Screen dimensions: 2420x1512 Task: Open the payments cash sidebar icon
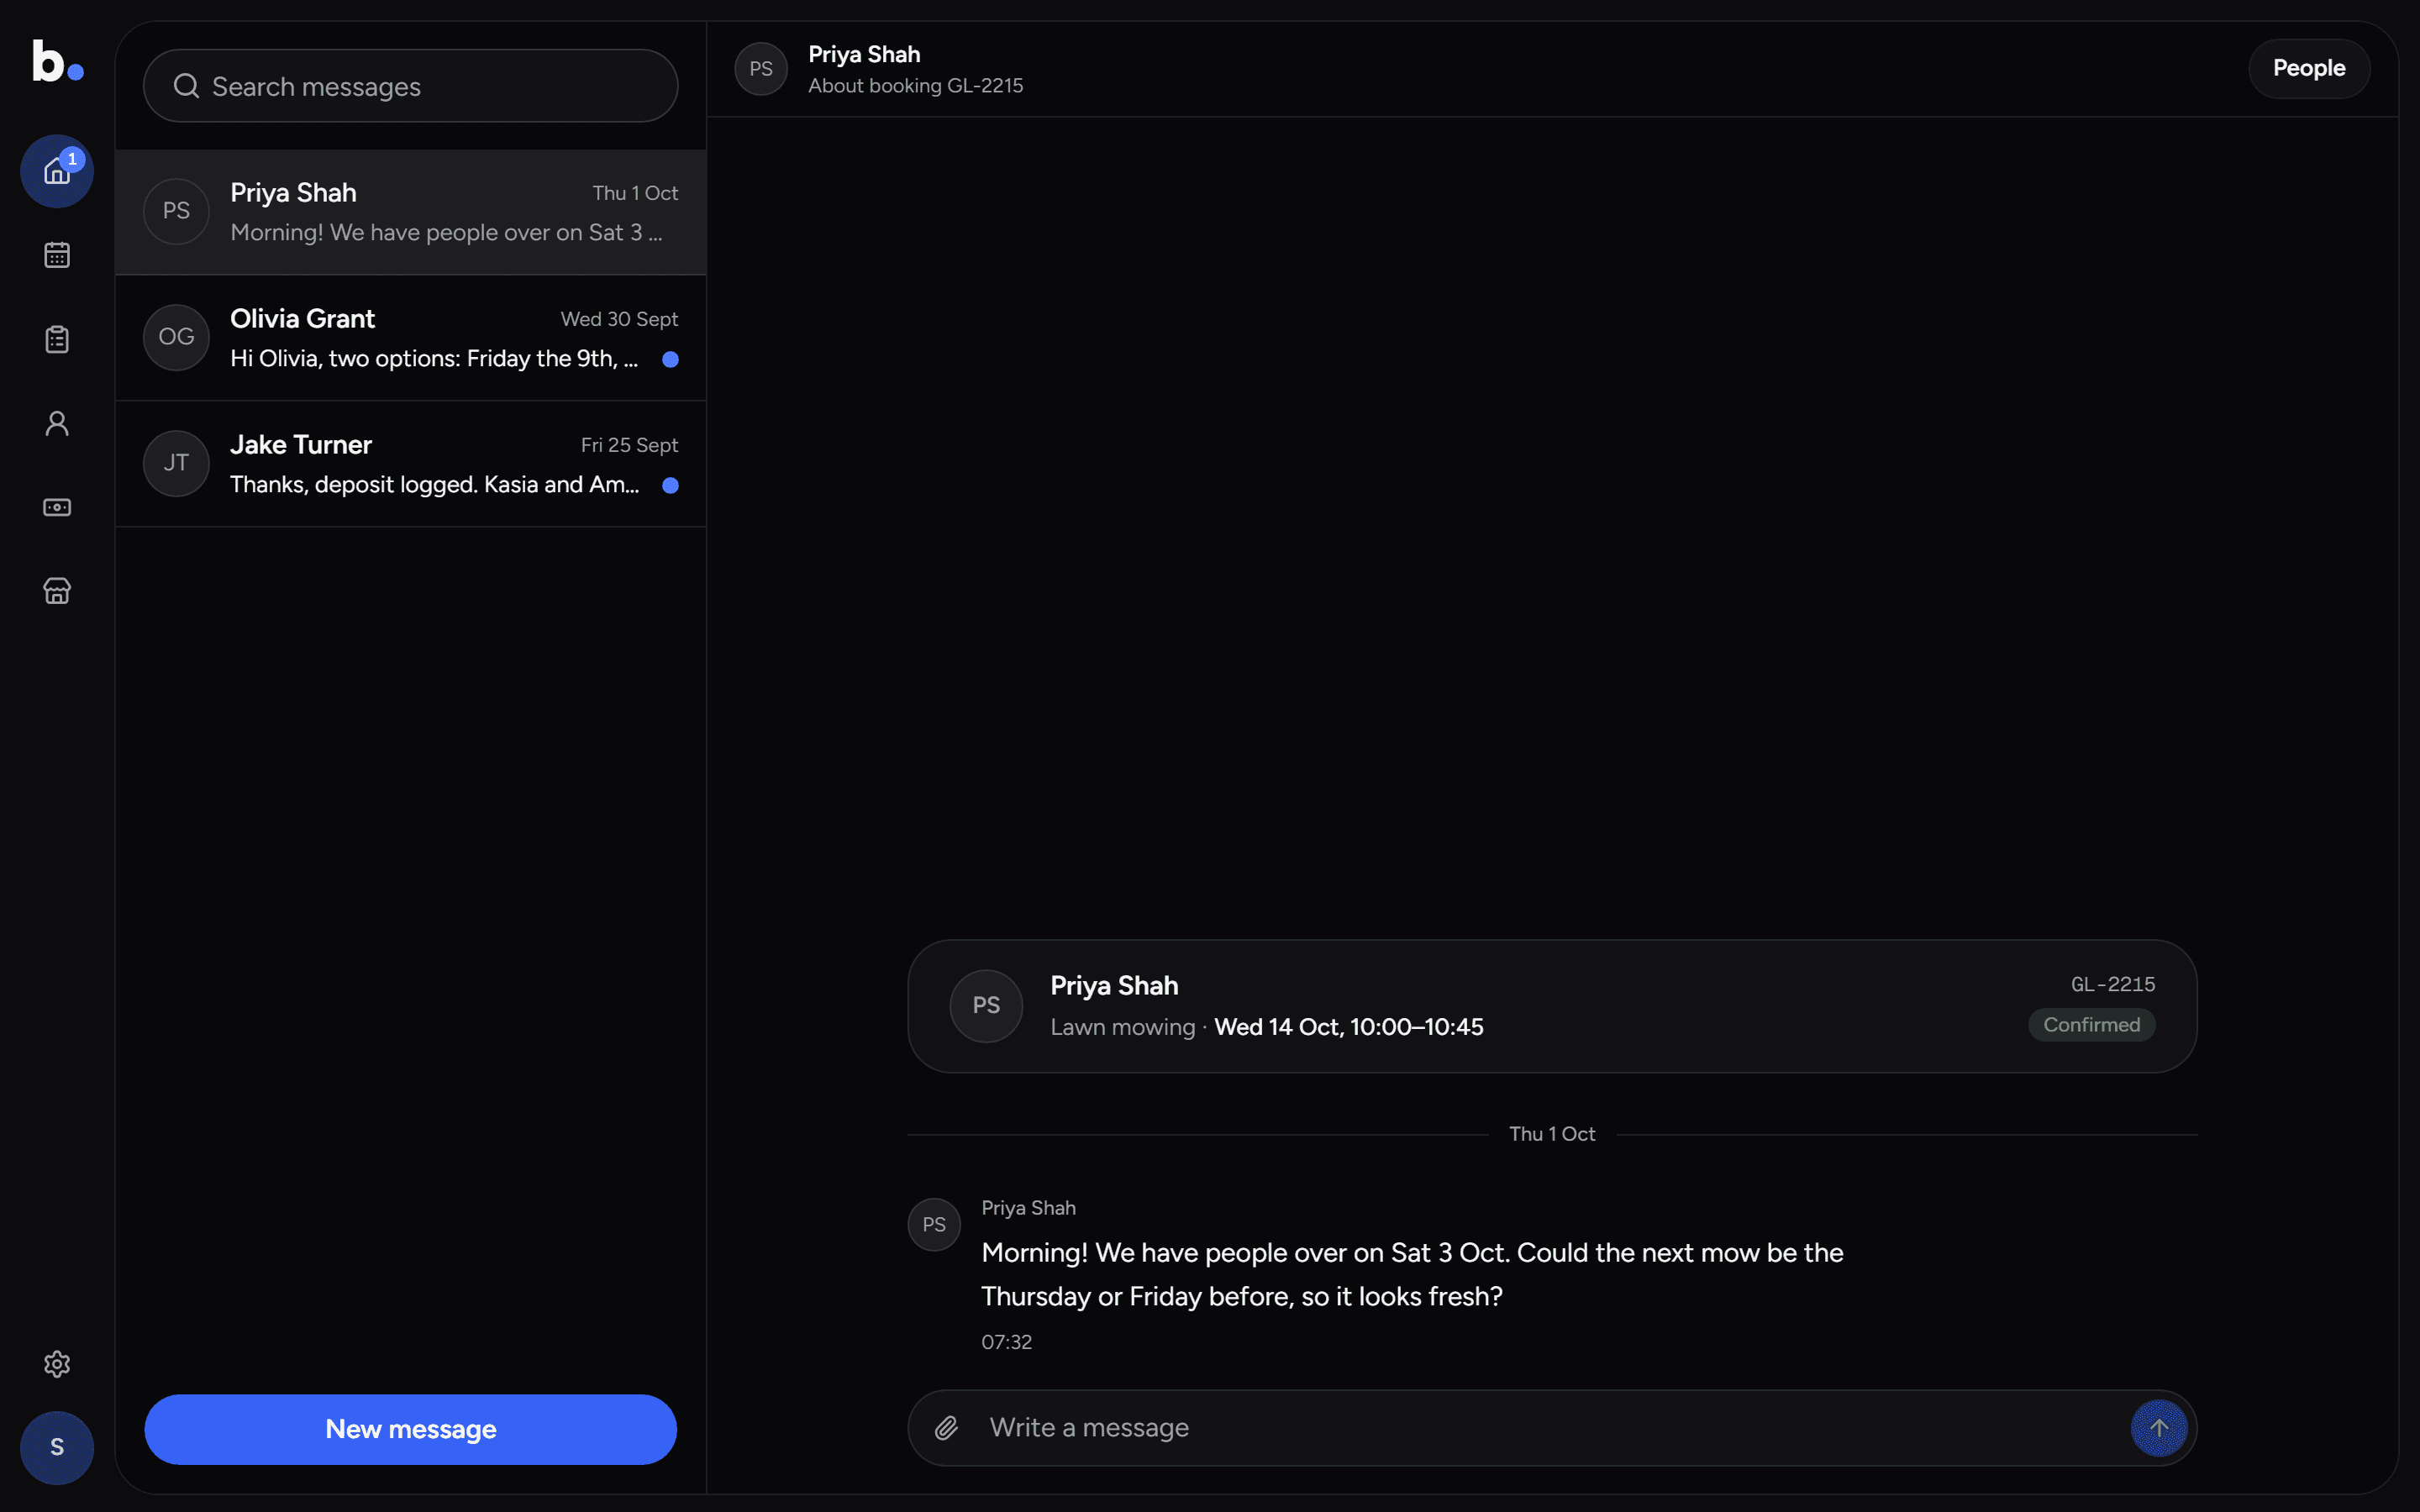pos(57,507)
